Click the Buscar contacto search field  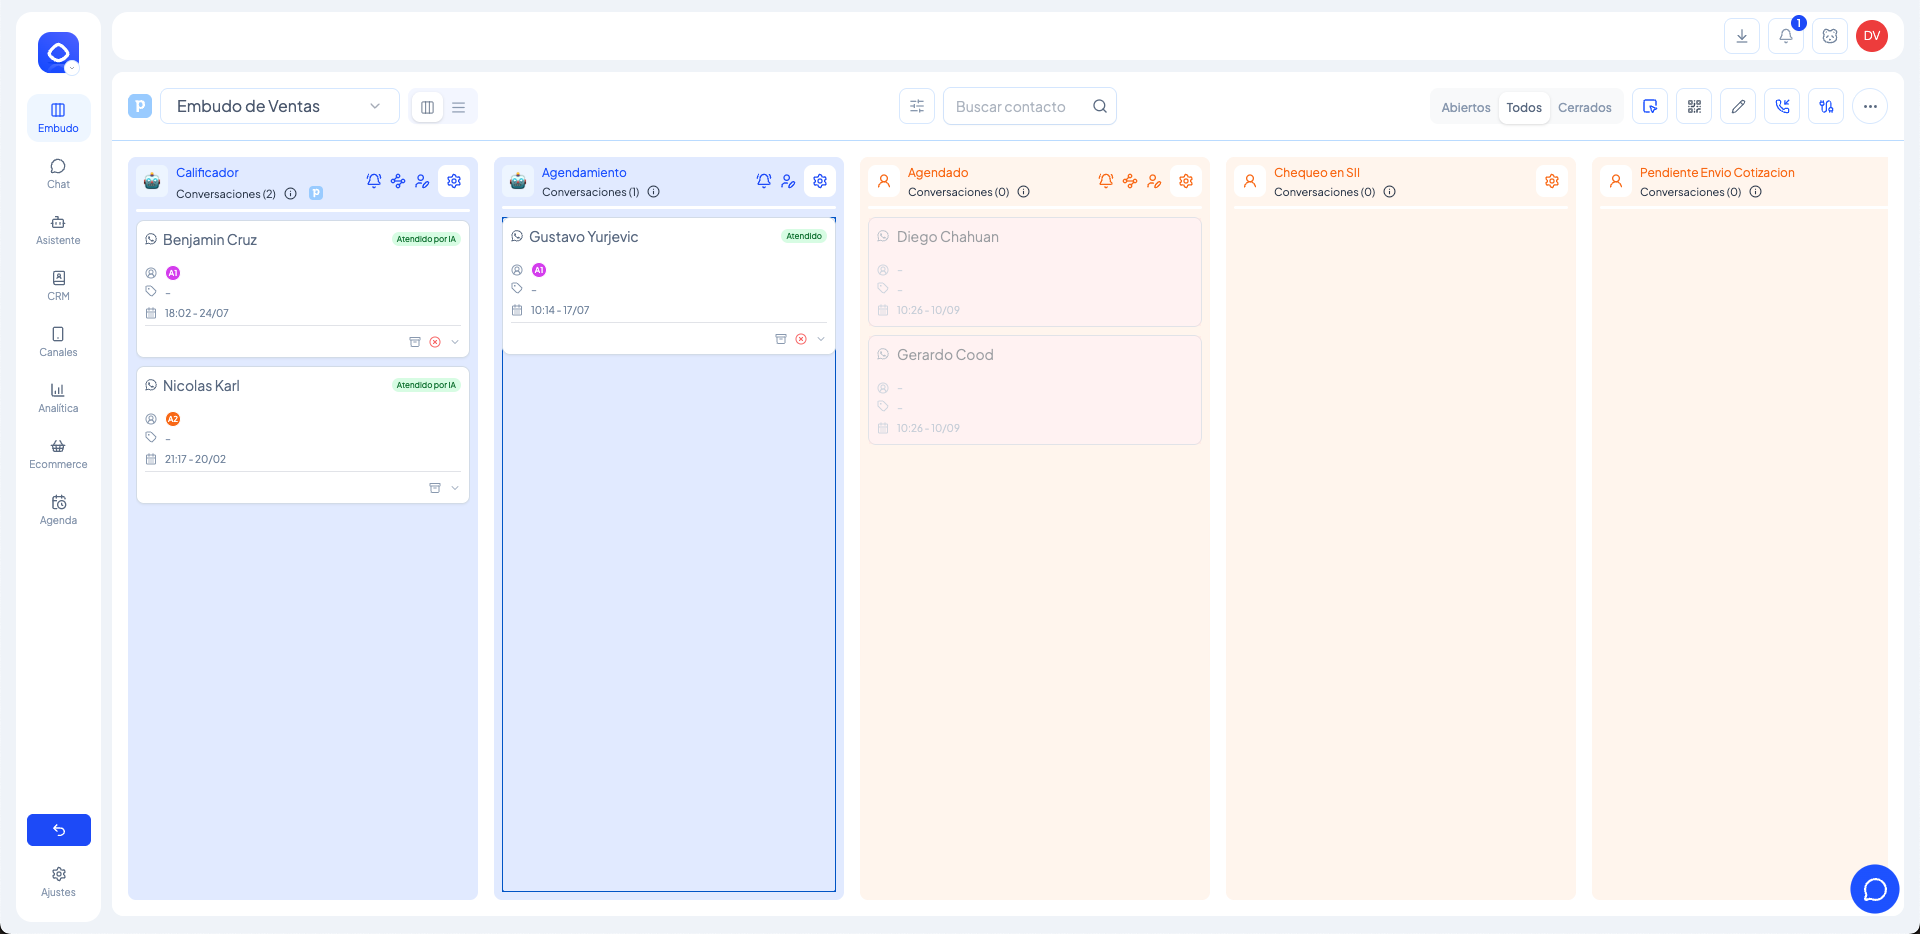[x=1018, y=106]
